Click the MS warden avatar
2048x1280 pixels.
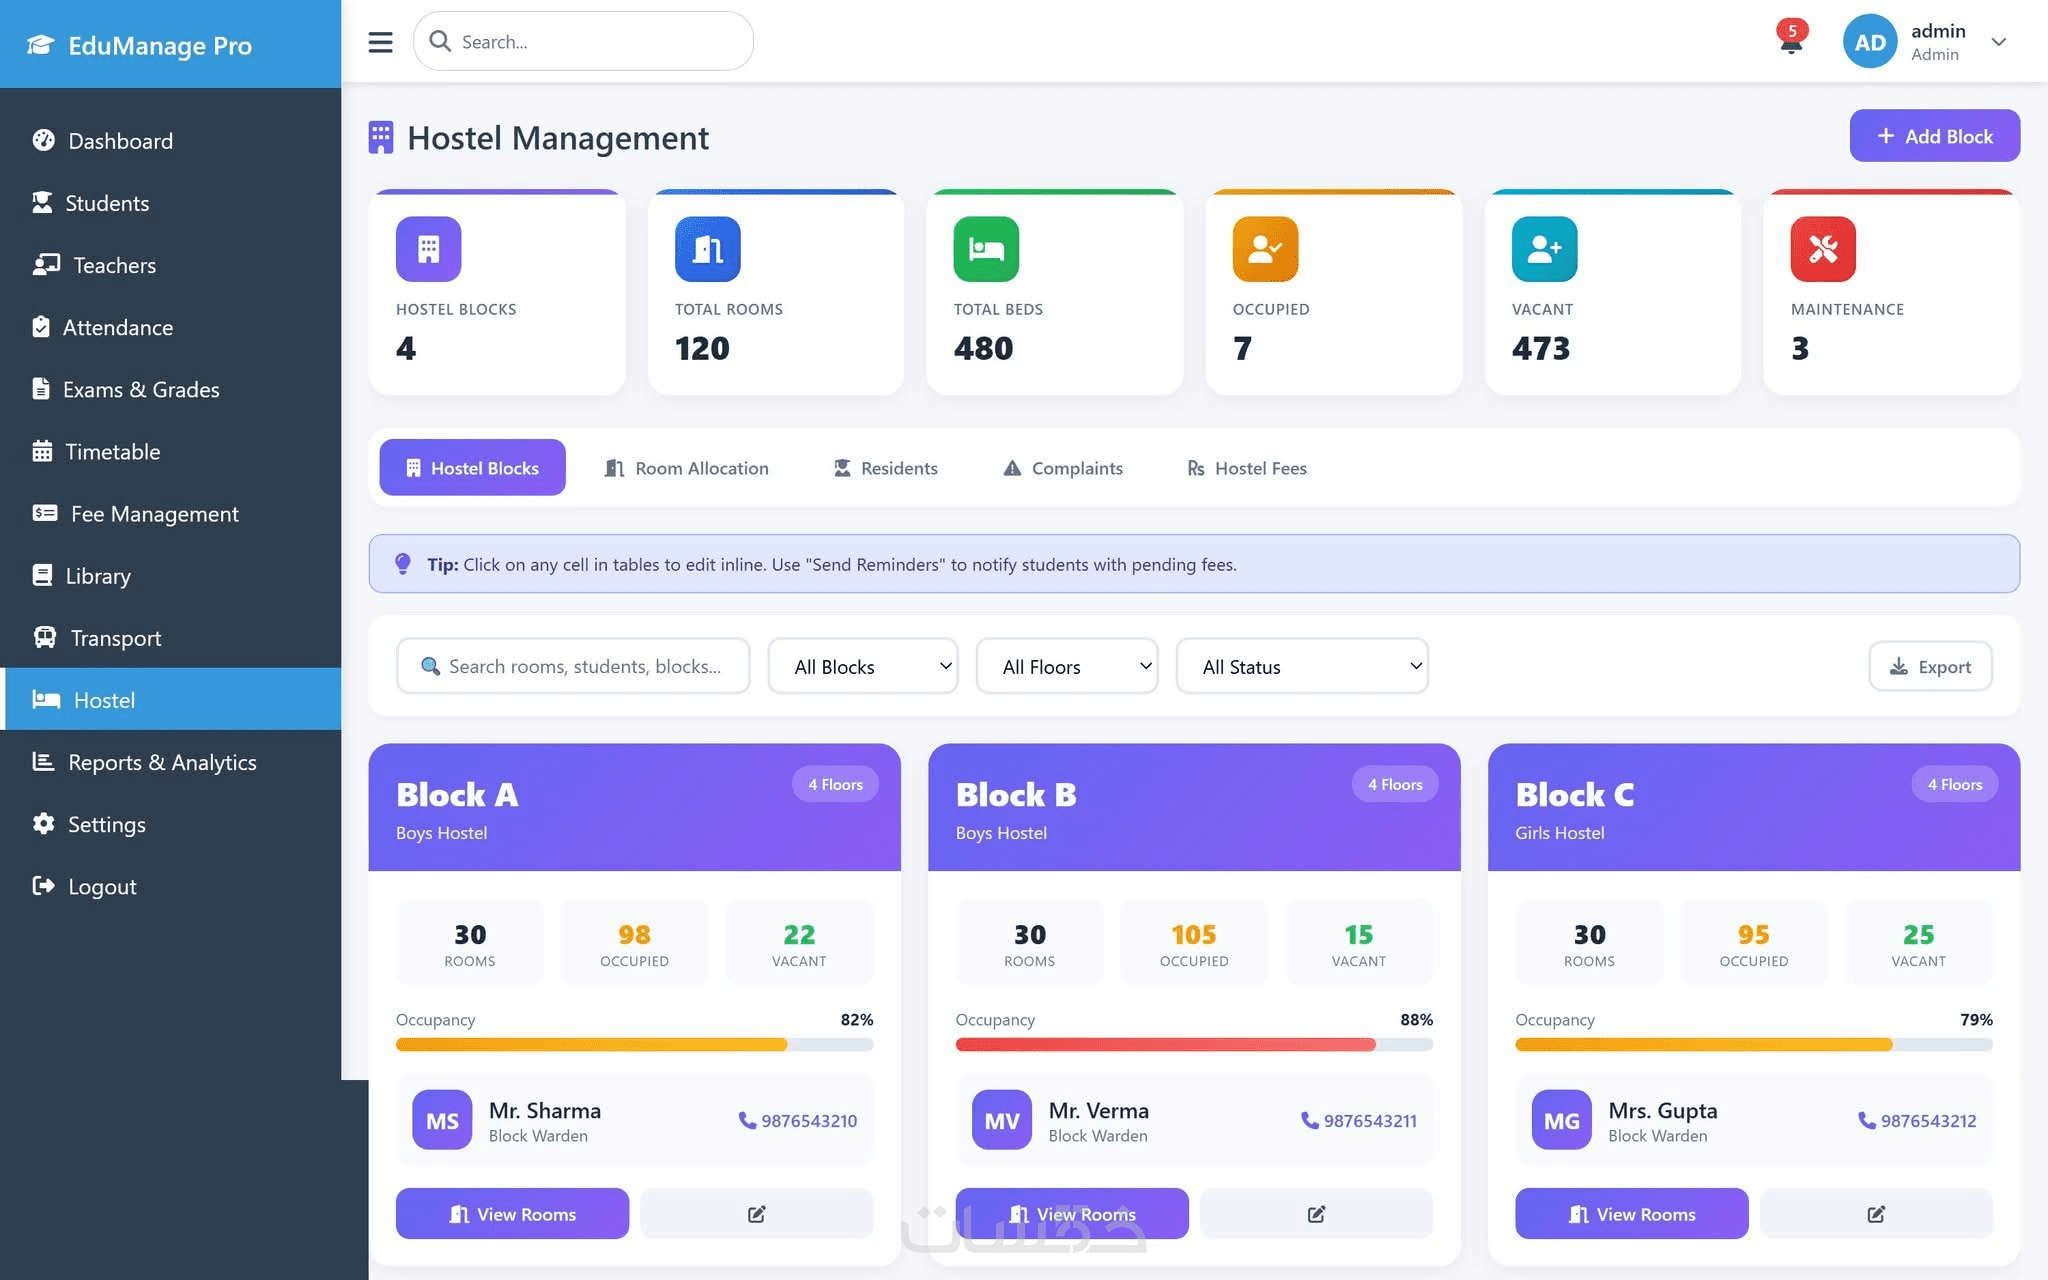point(442,1120)
